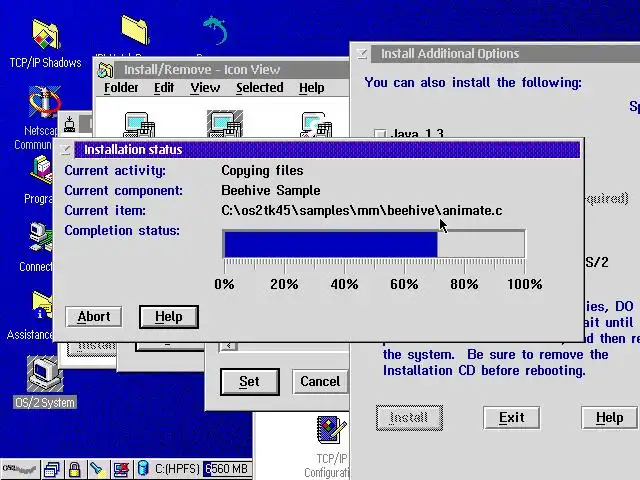Click Help in Installation status dialog
The height and width of the screenshot is (480, 640).
[x=169, y=317]
